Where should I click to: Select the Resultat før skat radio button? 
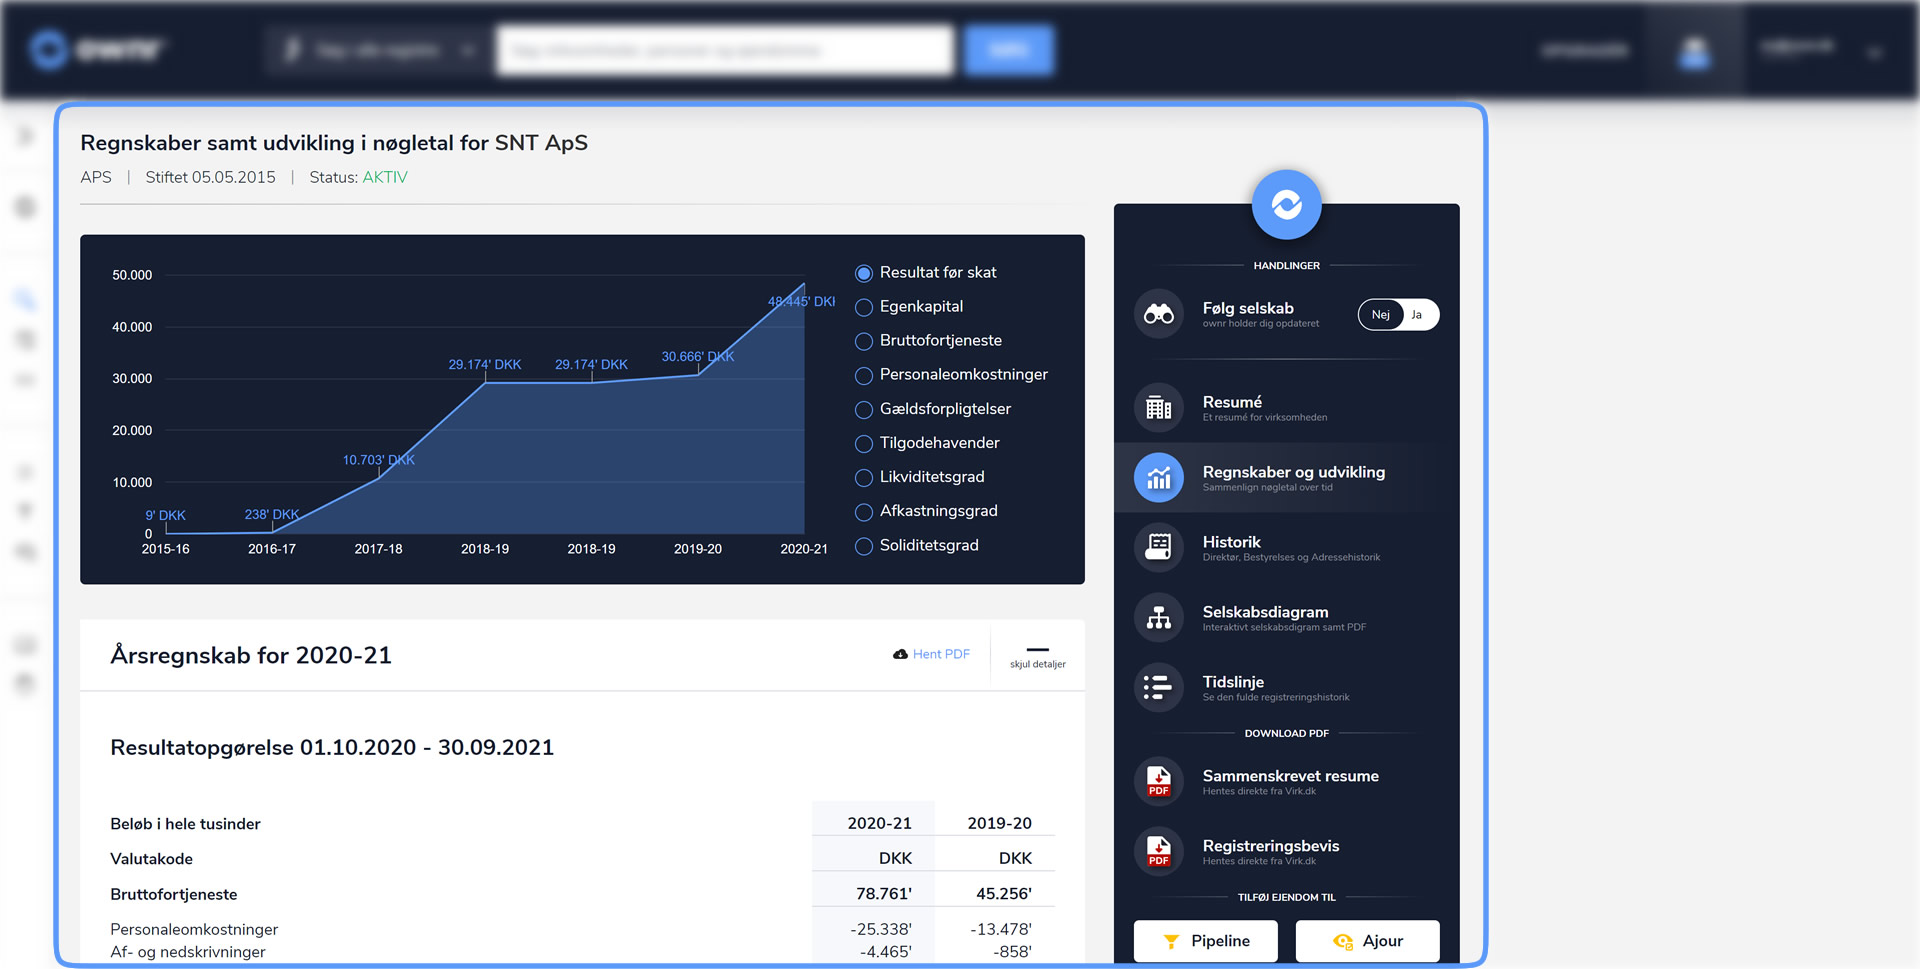tap(864, 273)
